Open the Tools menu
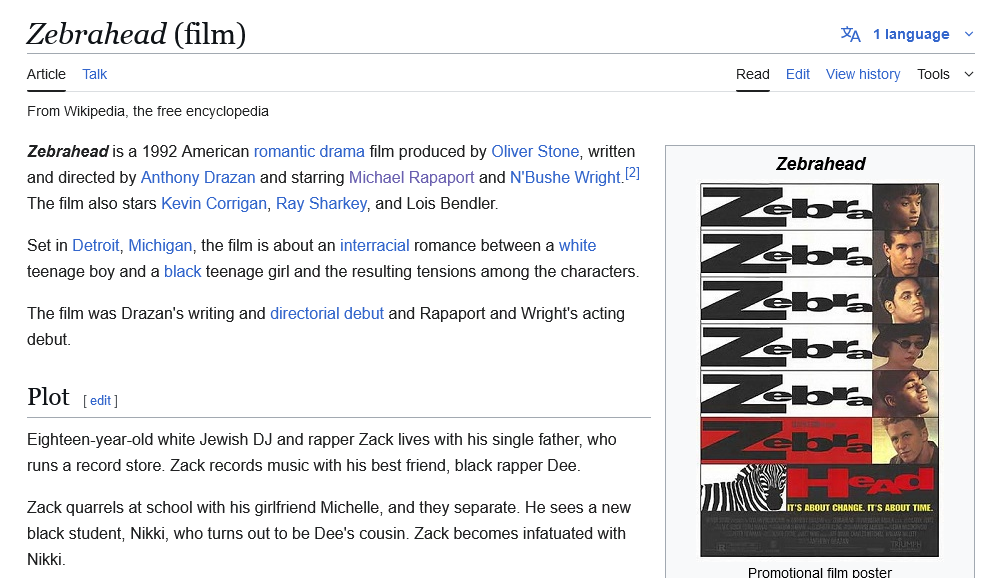987x578 pixels. [933, 74]
